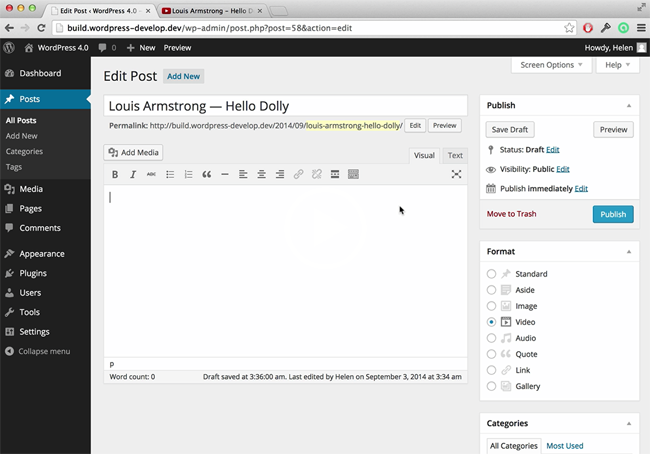
Task: Select the Standard post format
Action: [491, 274]
